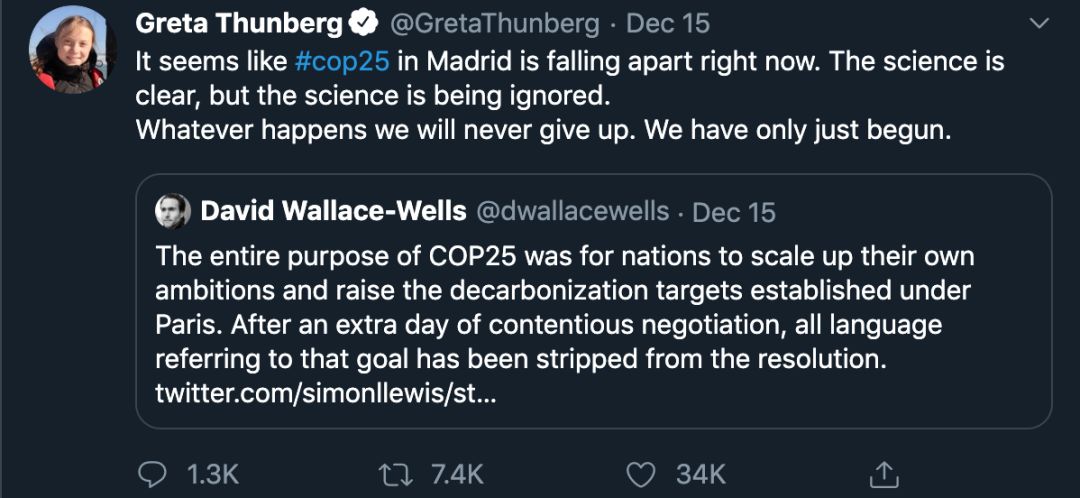1080x498 pixels.
Task: Click the @dwallacewells handle
Action: [x=572, y=211]
